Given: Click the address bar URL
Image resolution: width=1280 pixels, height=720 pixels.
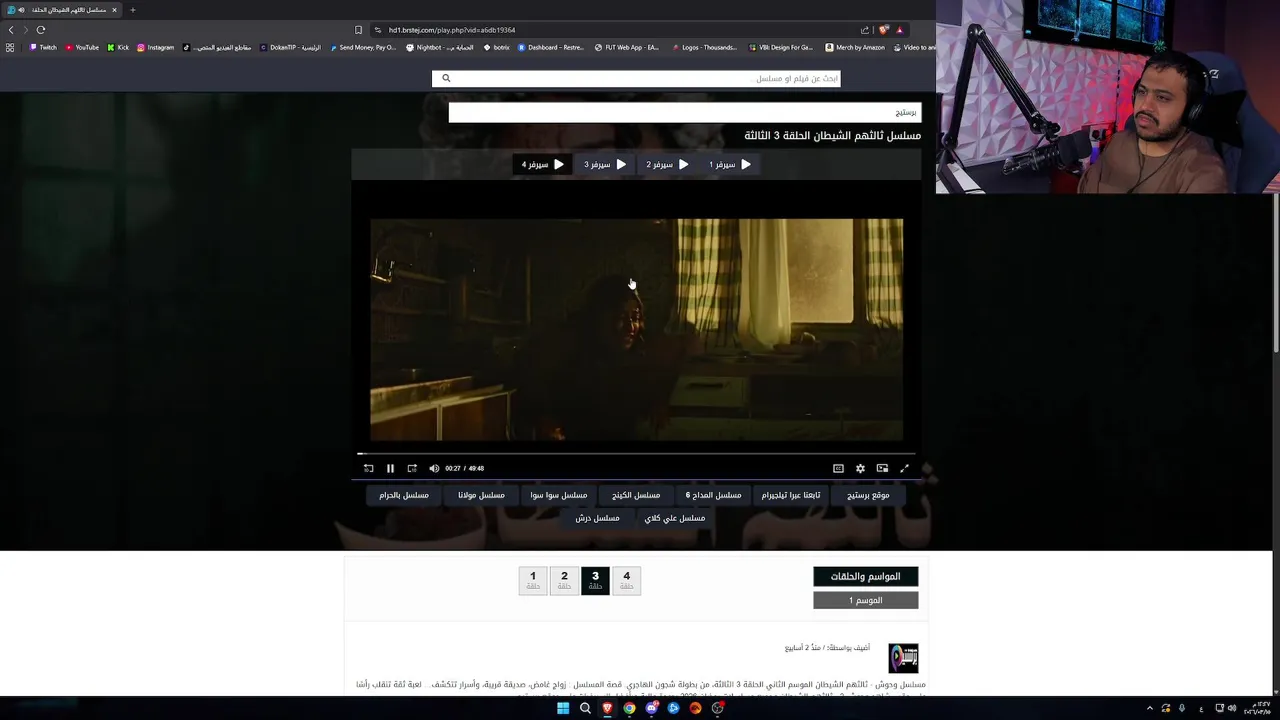Looking at the screenshot, I should click(x=452, y=30).
